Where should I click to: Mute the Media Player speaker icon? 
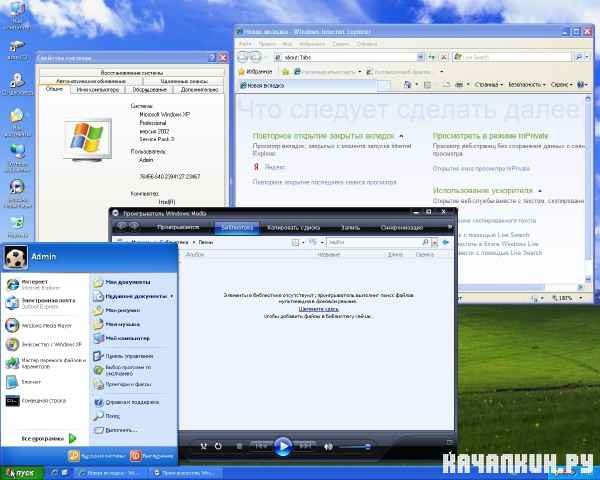point(328,447)
